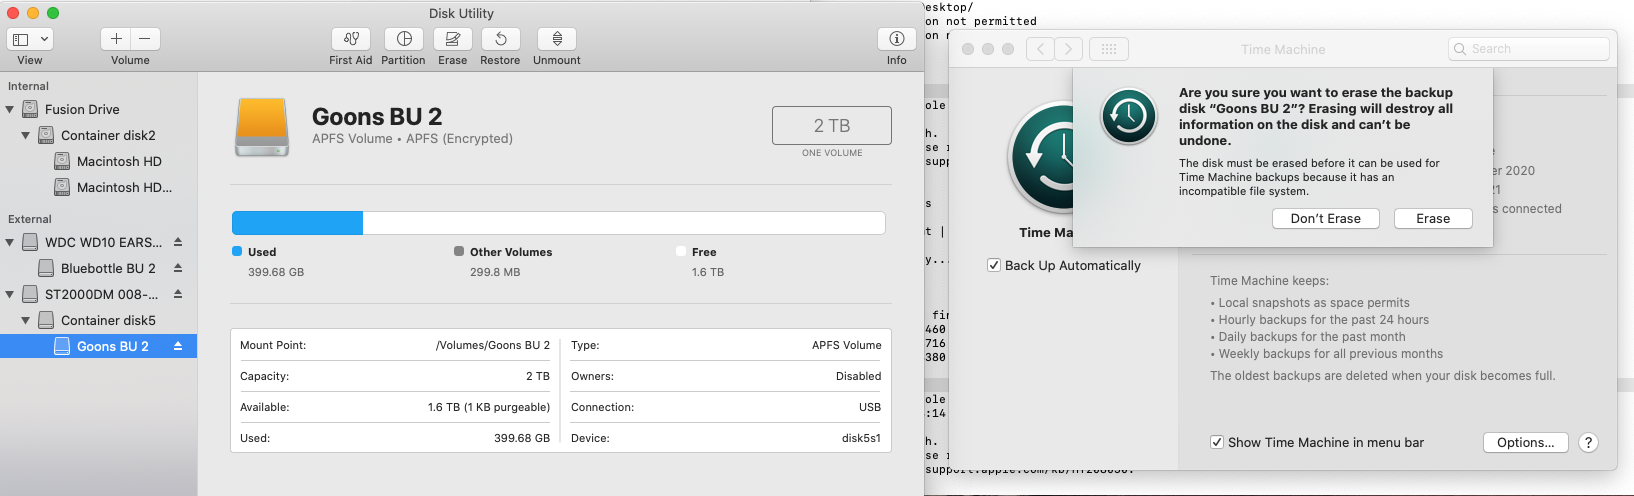Image resolution: width=1634 pixels, height=496 pixels.
Task: Select the Macintosh HD volume
Action: pyautogui.click(x=98, y=162)
